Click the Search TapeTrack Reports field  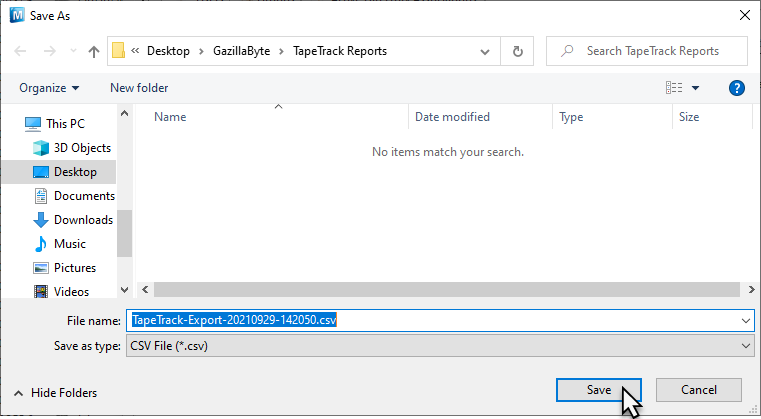647,51
